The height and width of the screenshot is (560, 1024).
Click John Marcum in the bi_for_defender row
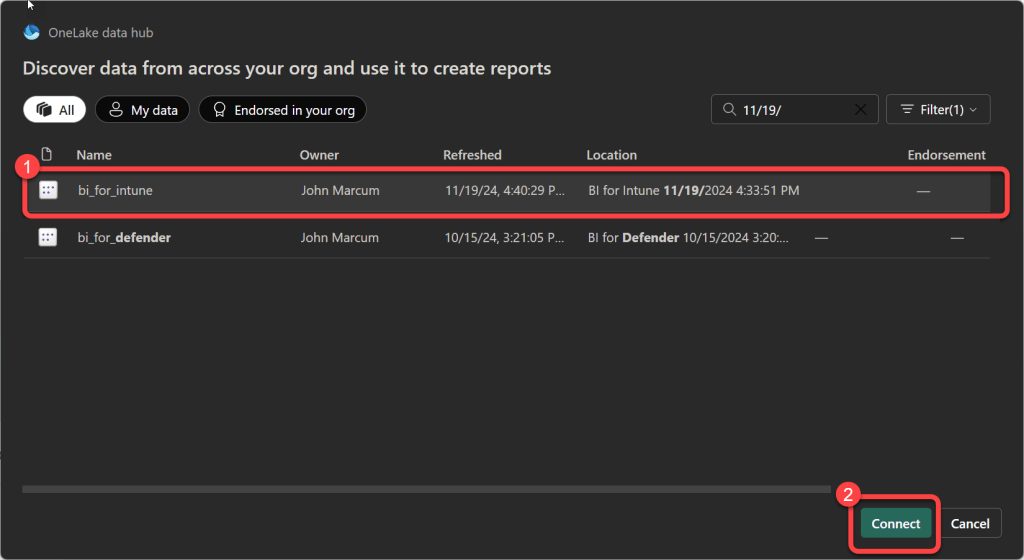pyautogui.click(x=340, y=237)
